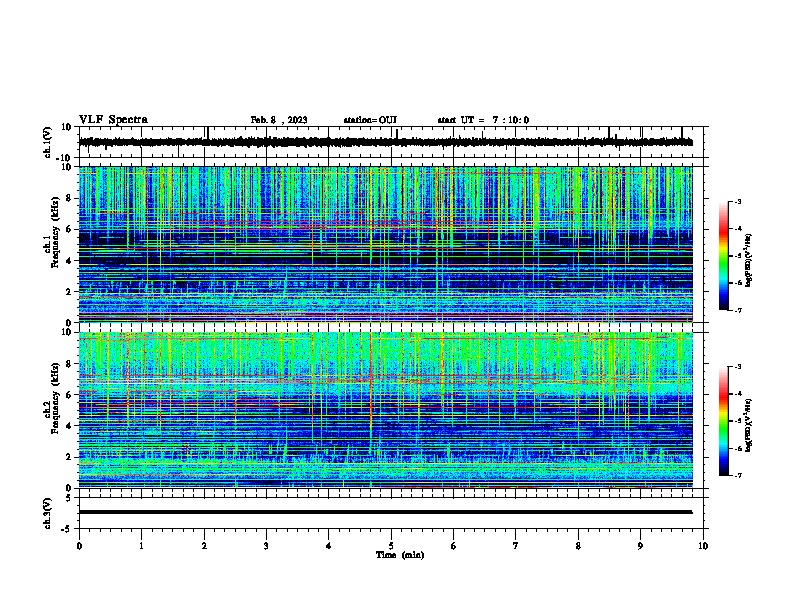Click time axis tick label "9"
This screenshot has height=612, width=792.
click(640, 546)
